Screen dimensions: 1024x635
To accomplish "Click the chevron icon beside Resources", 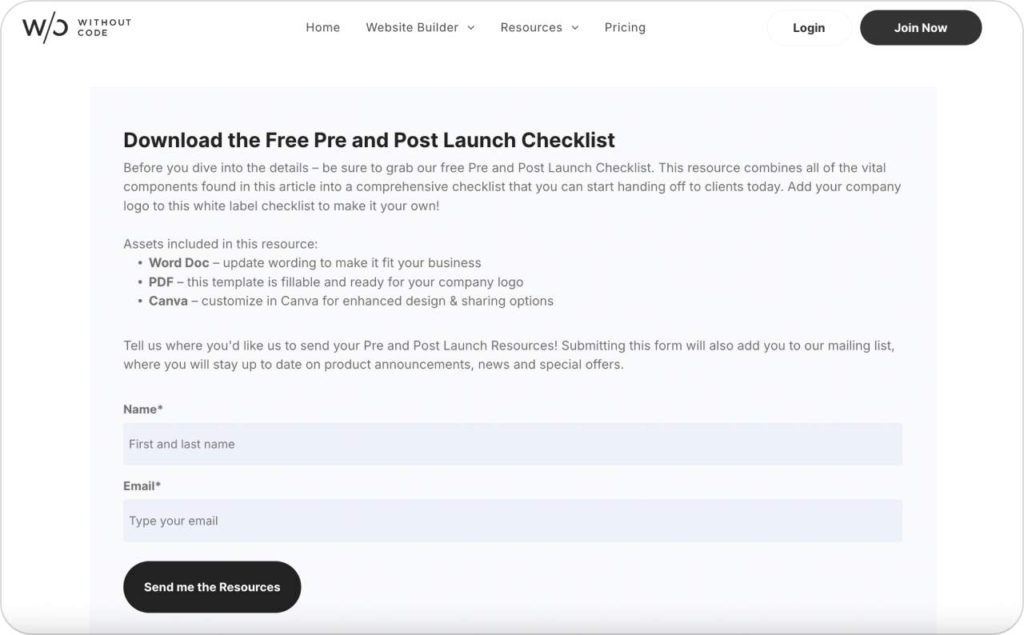I will pos(575,28).
